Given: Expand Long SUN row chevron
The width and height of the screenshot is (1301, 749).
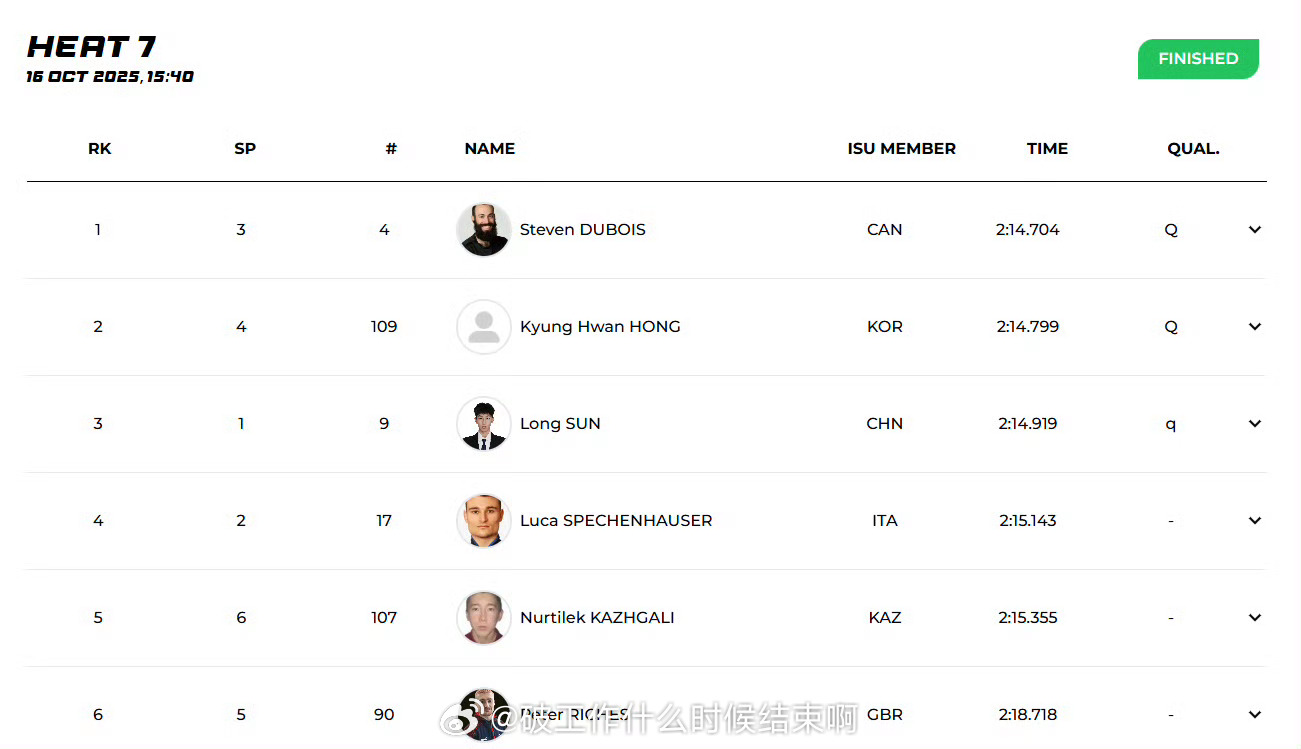Looking at the screenshot, I should tap(1255, 424).
